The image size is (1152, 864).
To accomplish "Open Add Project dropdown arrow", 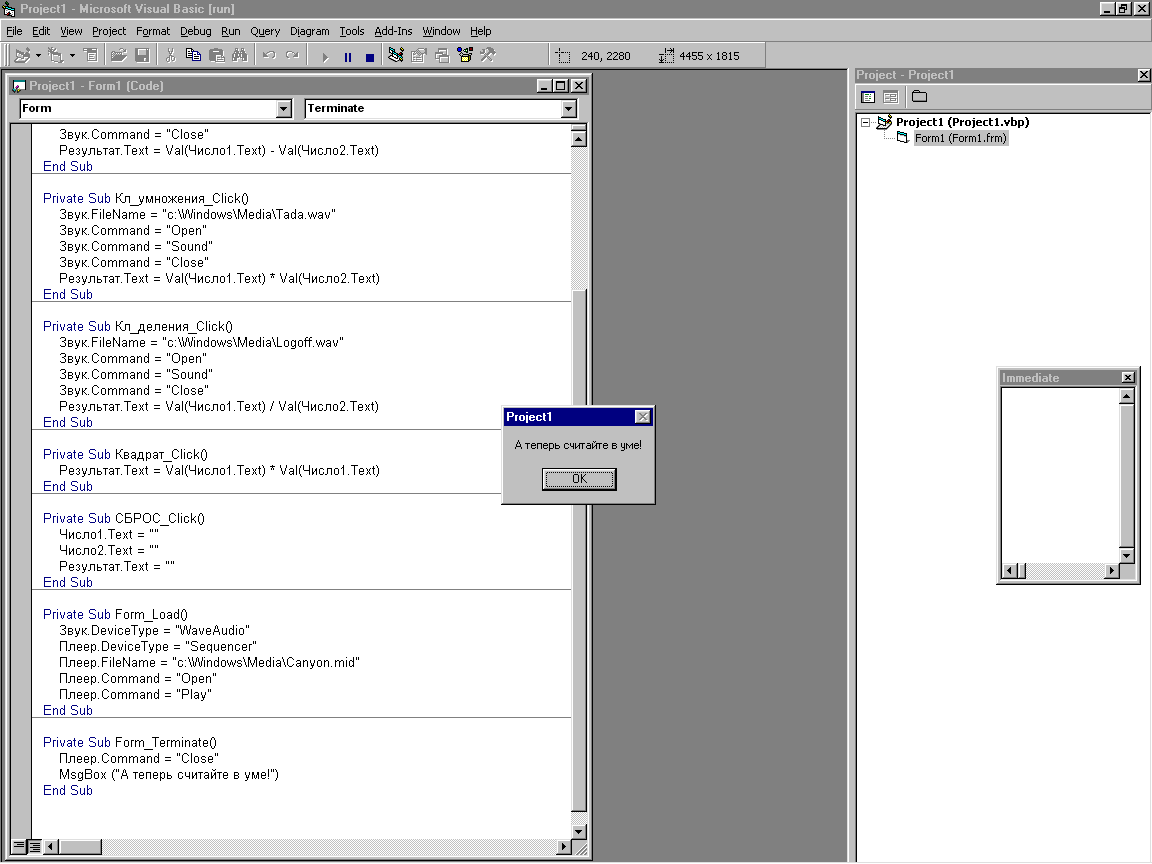I will point(38,55).
